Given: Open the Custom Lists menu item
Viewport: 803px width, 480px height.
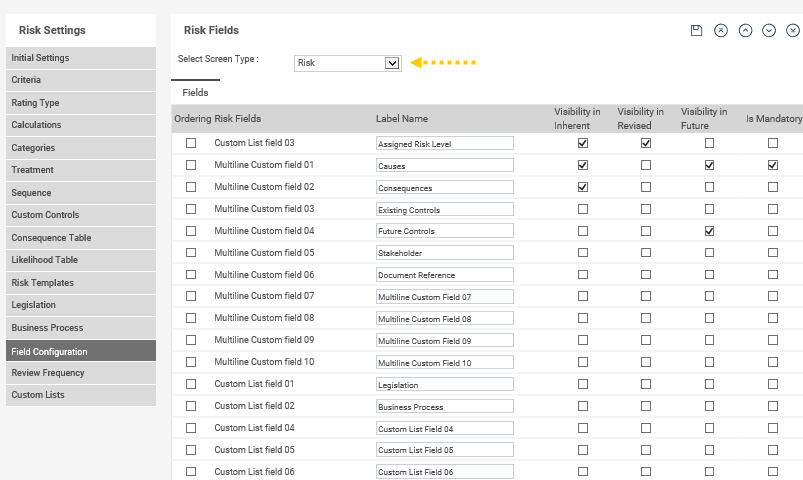Looking at the screenshot, I should coord(80,395).
